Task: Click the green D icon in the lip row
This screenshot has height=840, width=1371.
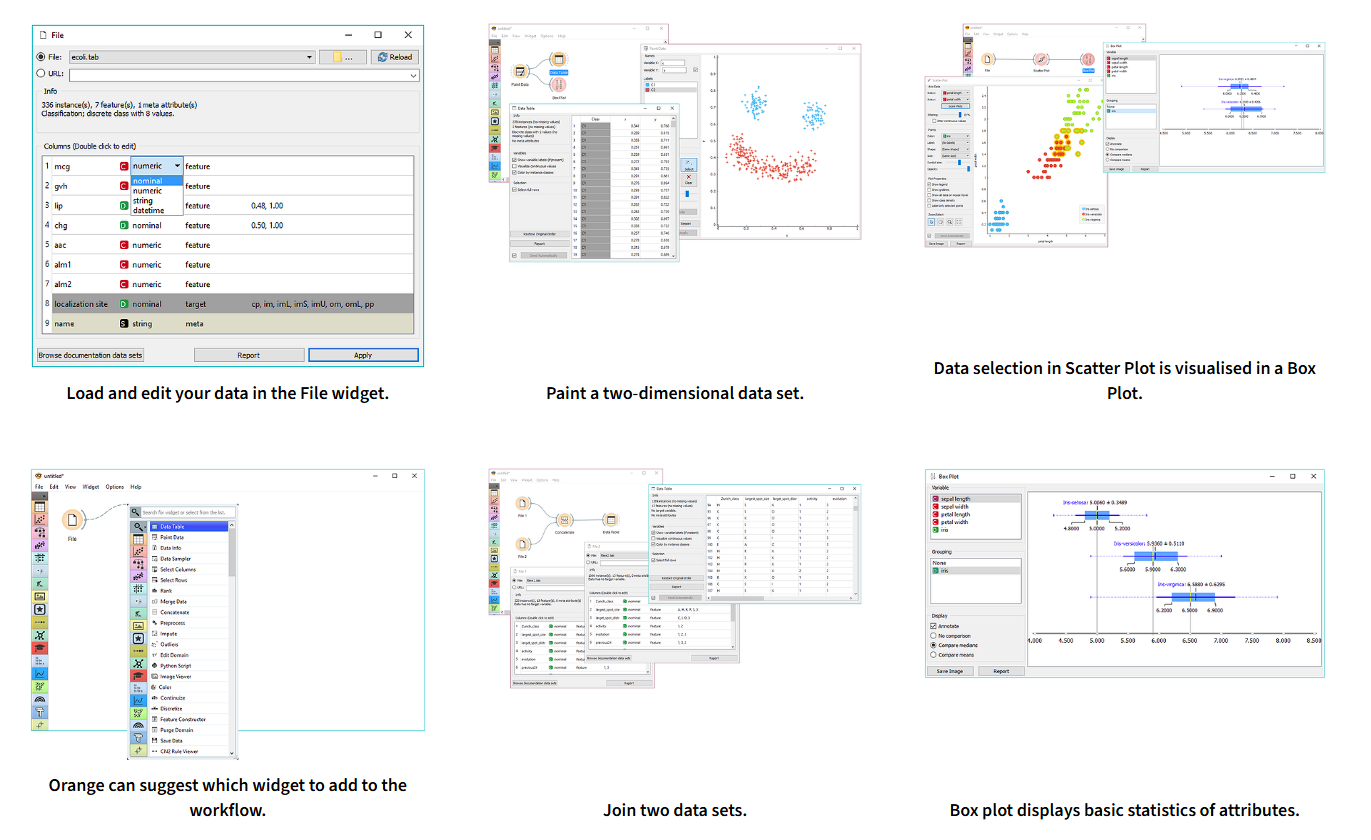Action: [124, 206]
